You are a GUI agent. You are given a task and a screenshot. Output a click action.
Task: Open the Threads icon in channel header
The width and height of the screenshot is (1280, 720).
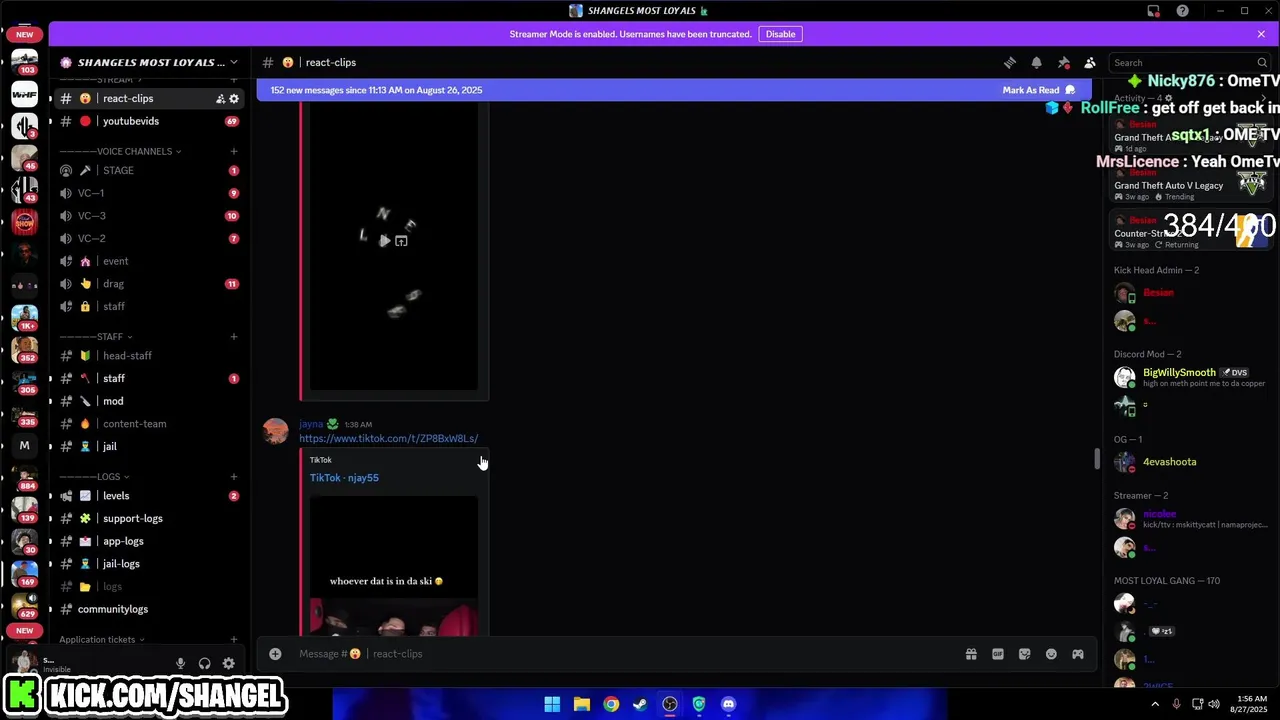pyautogui.click(x=1010, y=62)
